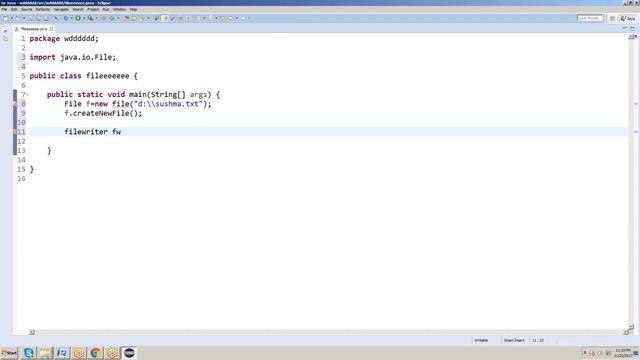Open the File menu
Image resolution: width=640 pixels, height=360 pixels.
click(x=4, y=9)
